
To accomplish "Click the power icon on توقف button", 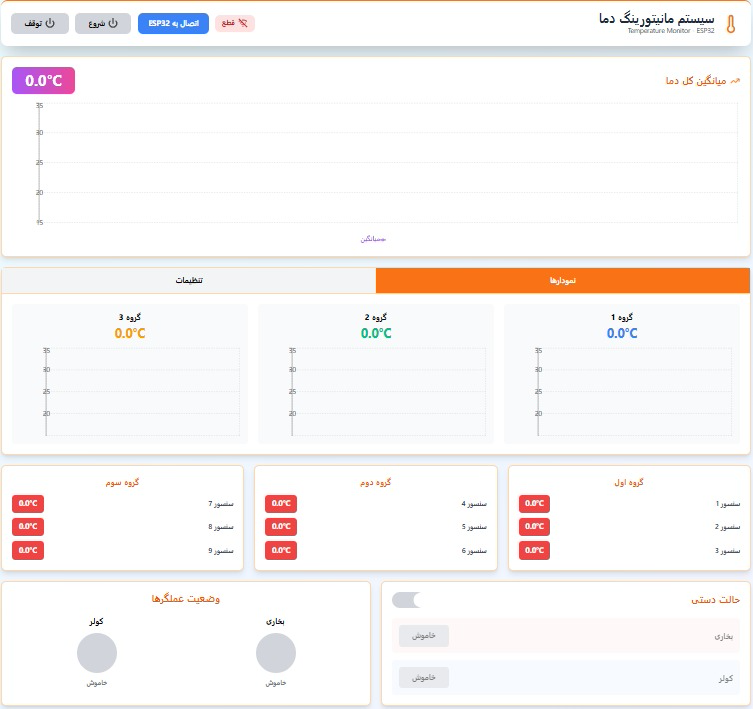I will (x=50, y=23).
